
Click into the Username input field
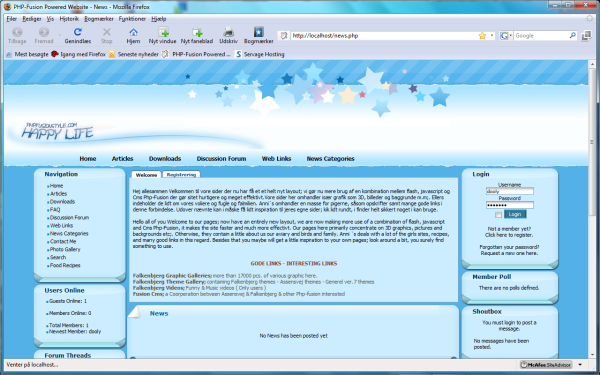tap(509, 191)
